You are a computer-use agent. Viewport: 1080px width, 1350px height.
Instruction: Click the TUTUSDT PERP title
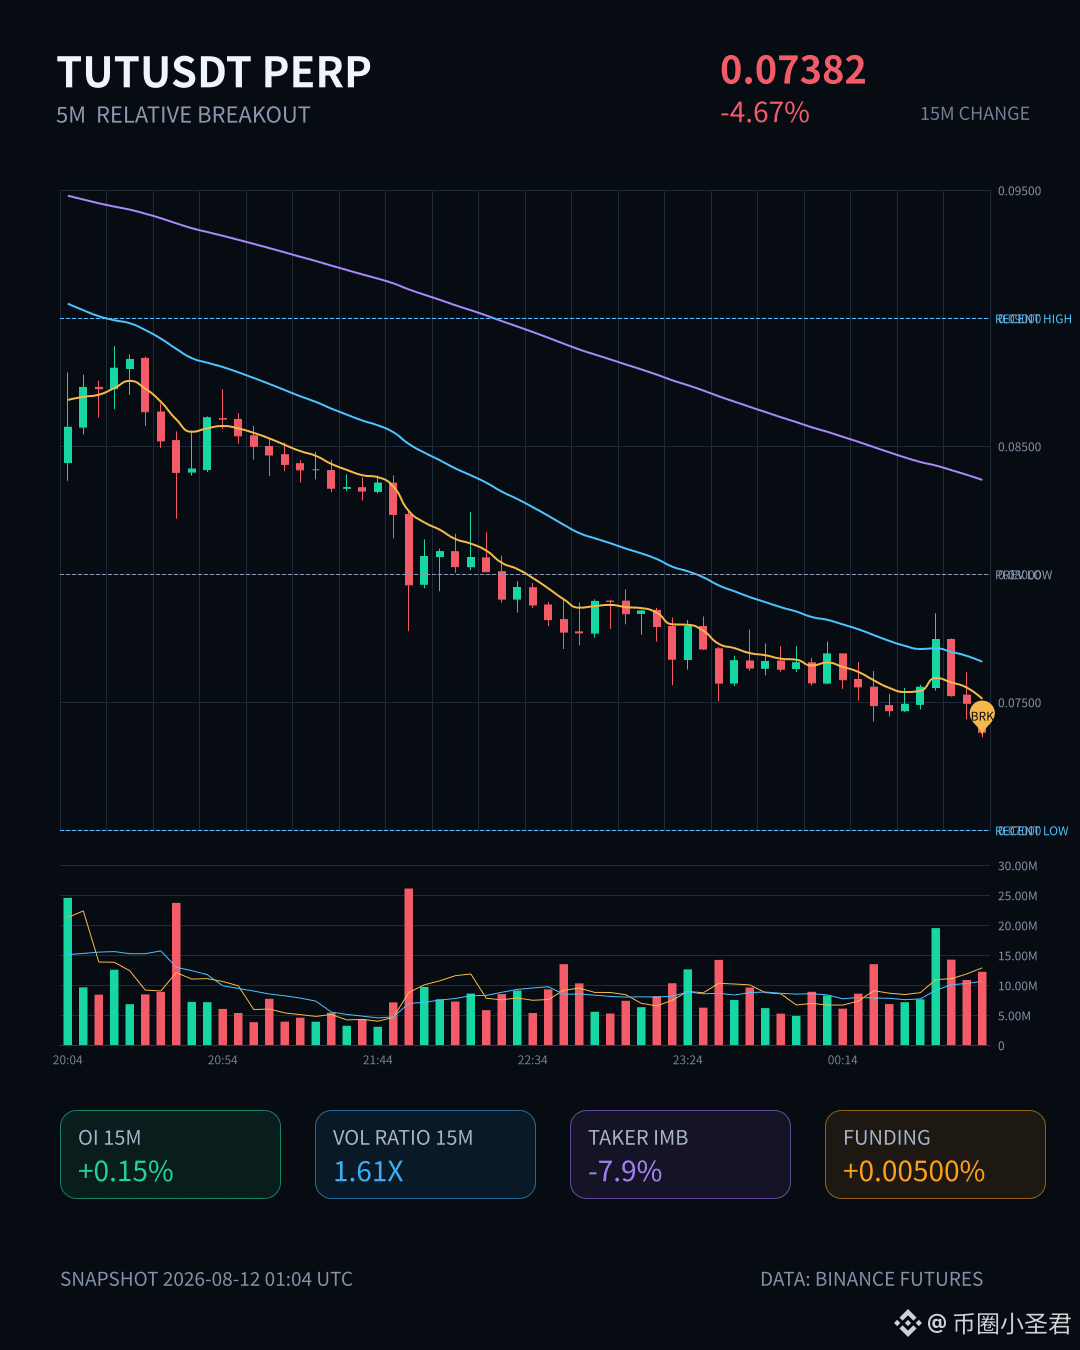(x=214, y=72)
